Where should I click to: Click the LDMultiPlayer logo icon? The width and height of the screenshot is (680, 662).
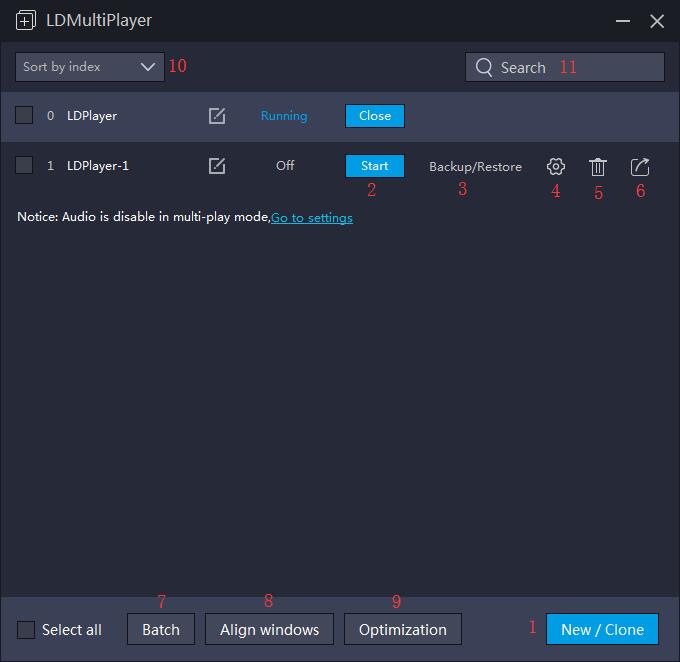26,20
